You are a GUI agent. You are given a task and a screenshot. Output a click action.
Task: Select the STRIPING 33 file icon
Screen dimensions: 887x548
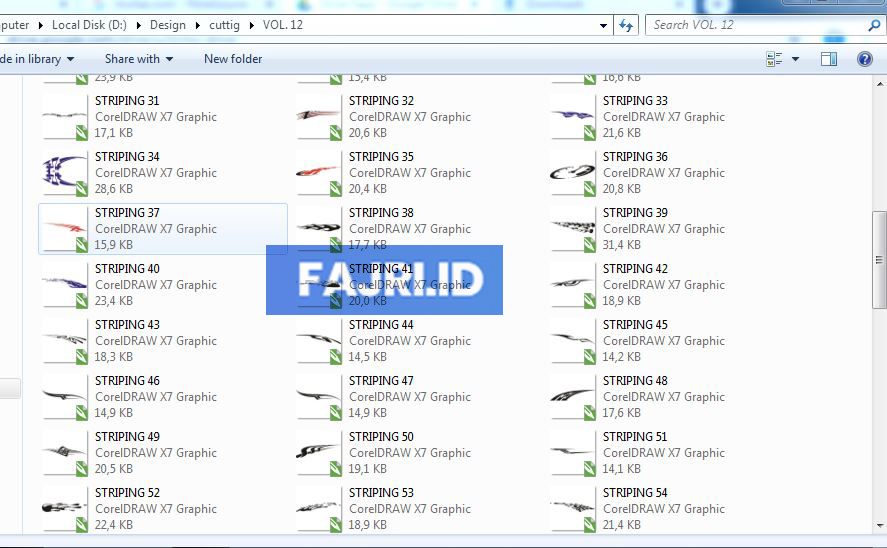pyautogui.click(x=573, y=117)
